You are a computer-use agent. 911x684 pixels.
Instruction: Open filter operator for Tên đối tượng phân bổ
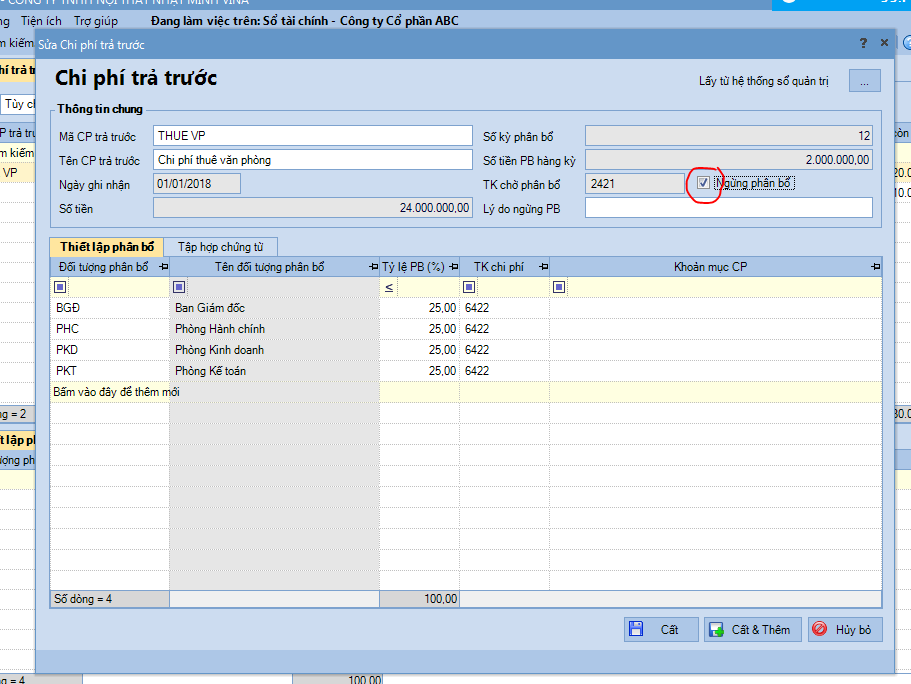(x=180, y=287)
